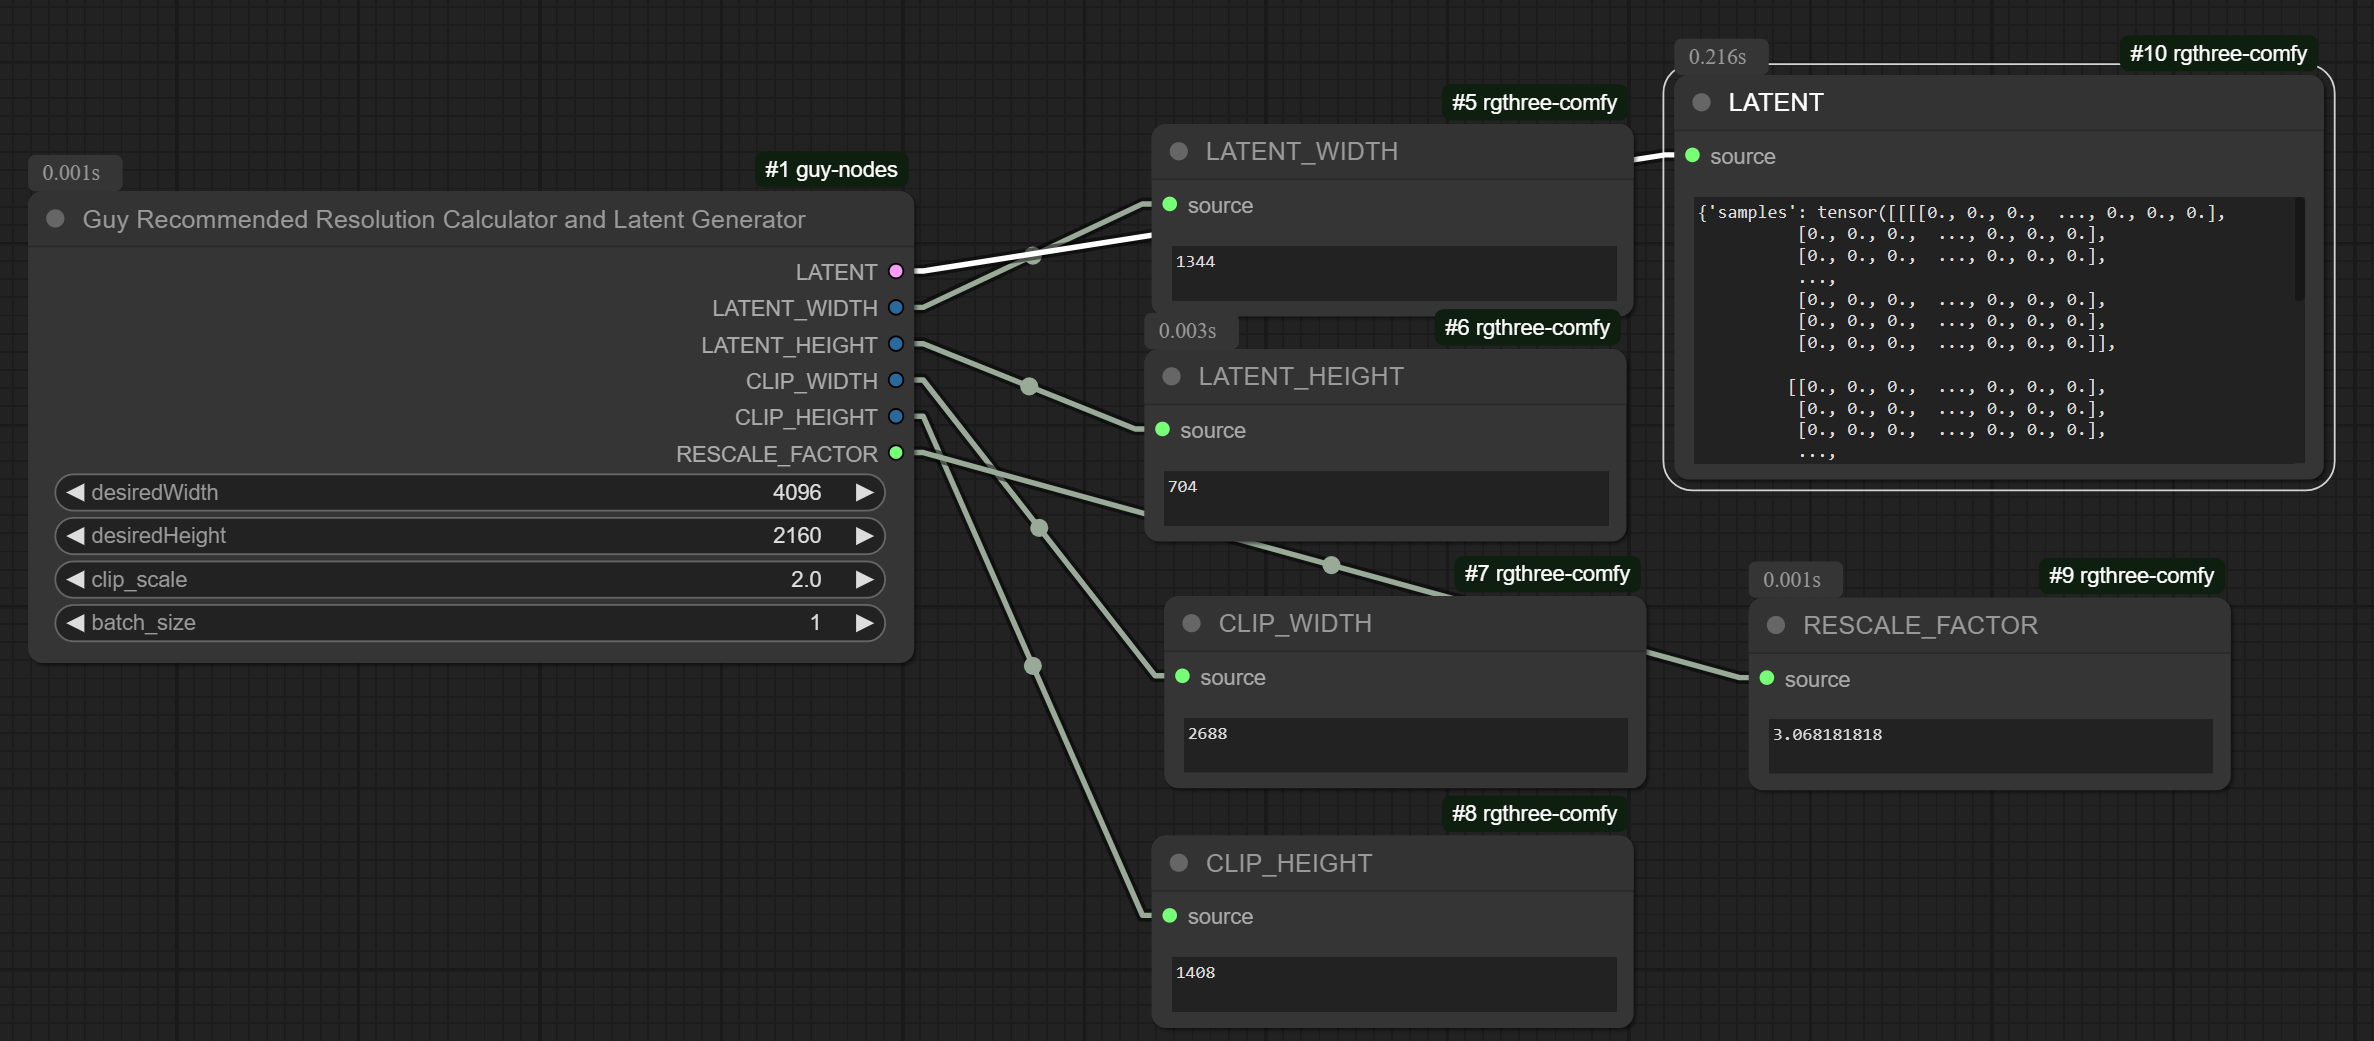Decrease desiredHeight with the left arrow
Viewport: 2374px width, 1041px height.
click(75, 535)
